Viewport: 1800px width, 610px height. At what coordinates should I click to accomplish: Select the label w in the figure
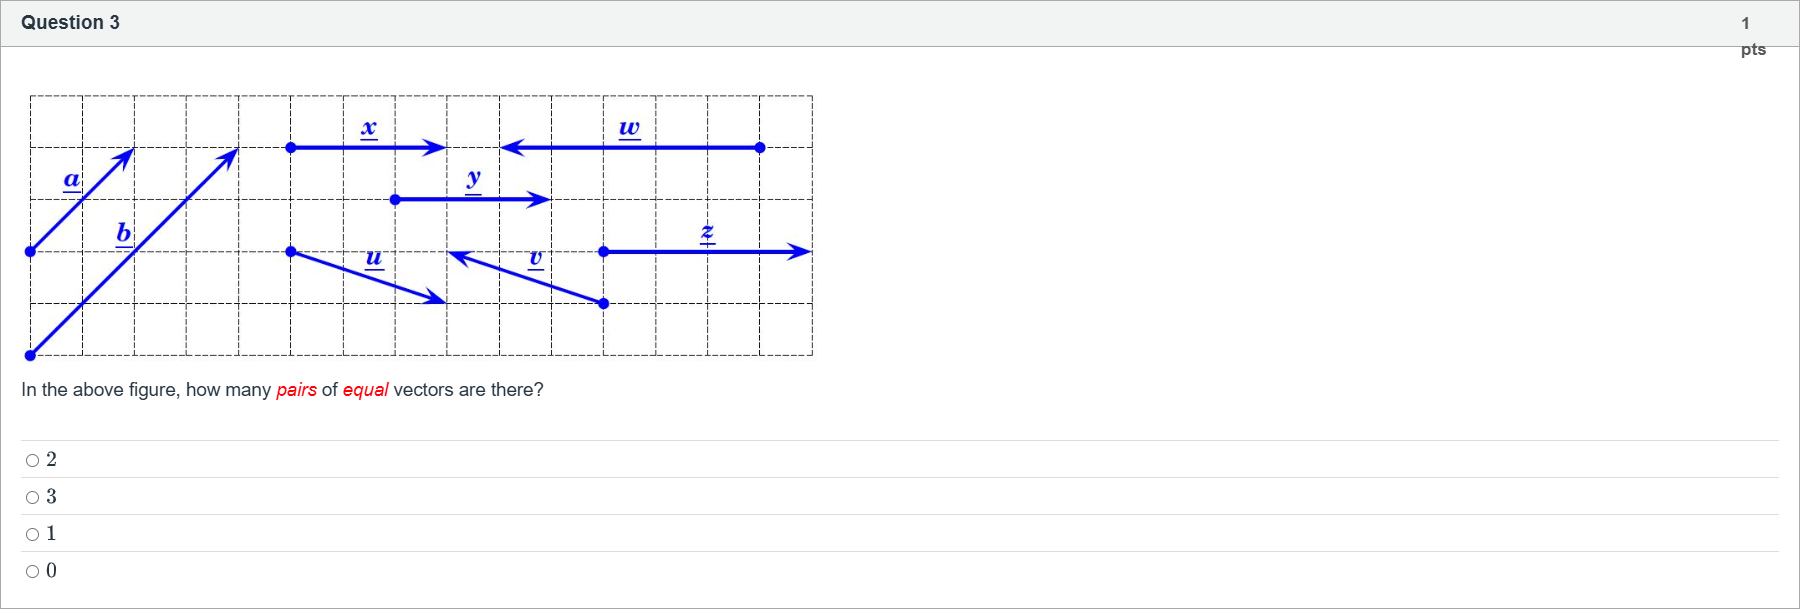pos(628,128)
